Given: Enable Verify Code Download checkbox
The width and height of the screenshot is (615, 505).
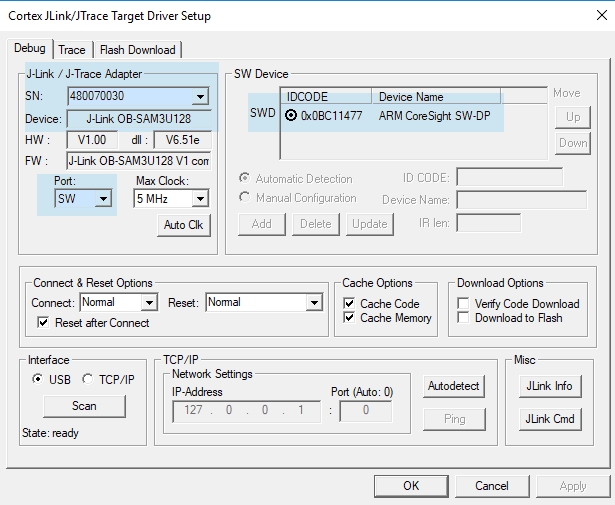Looking at the screenshot, I should click(x=463, y=303).
